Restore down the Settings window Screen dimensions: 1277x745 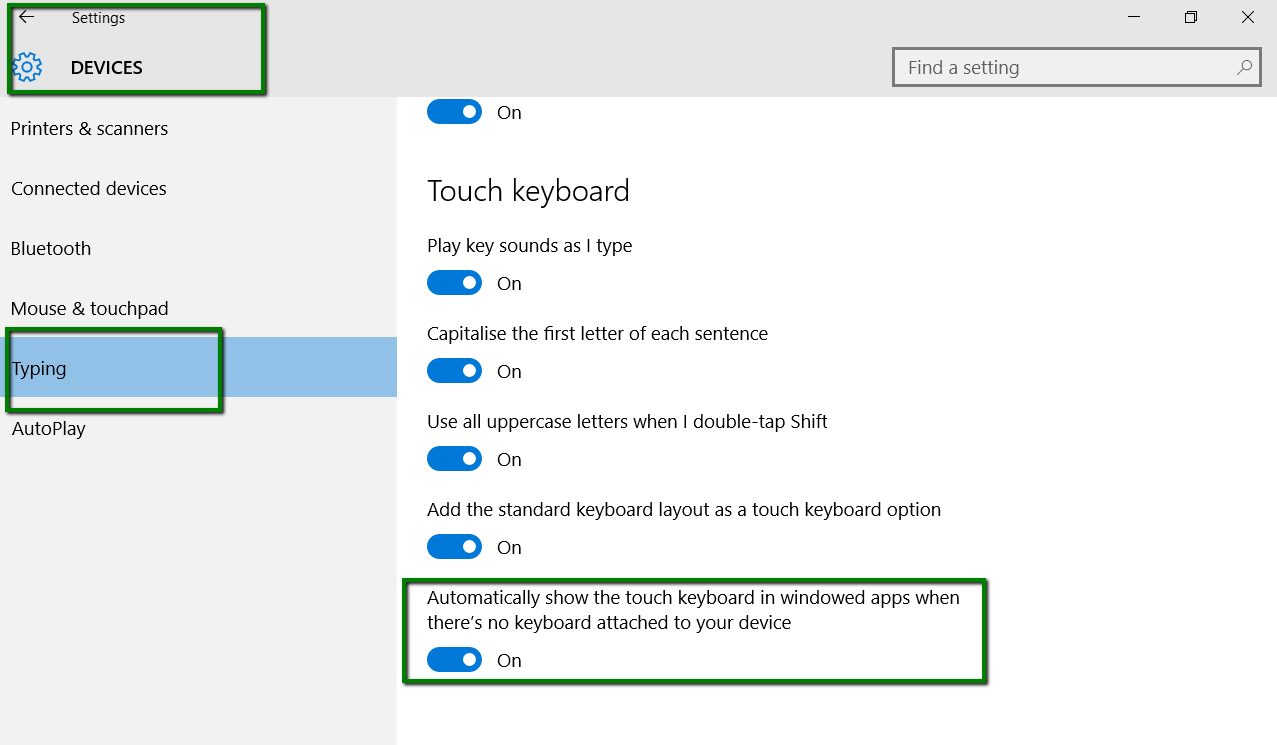pos(1190,17)
